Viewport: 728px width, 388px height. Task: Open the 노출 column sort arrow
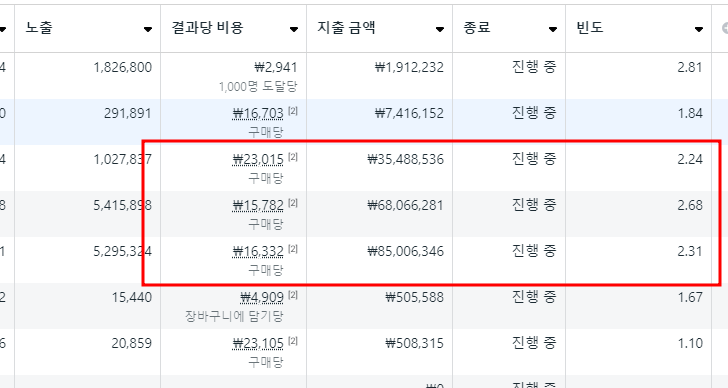(x=148, y=29)
